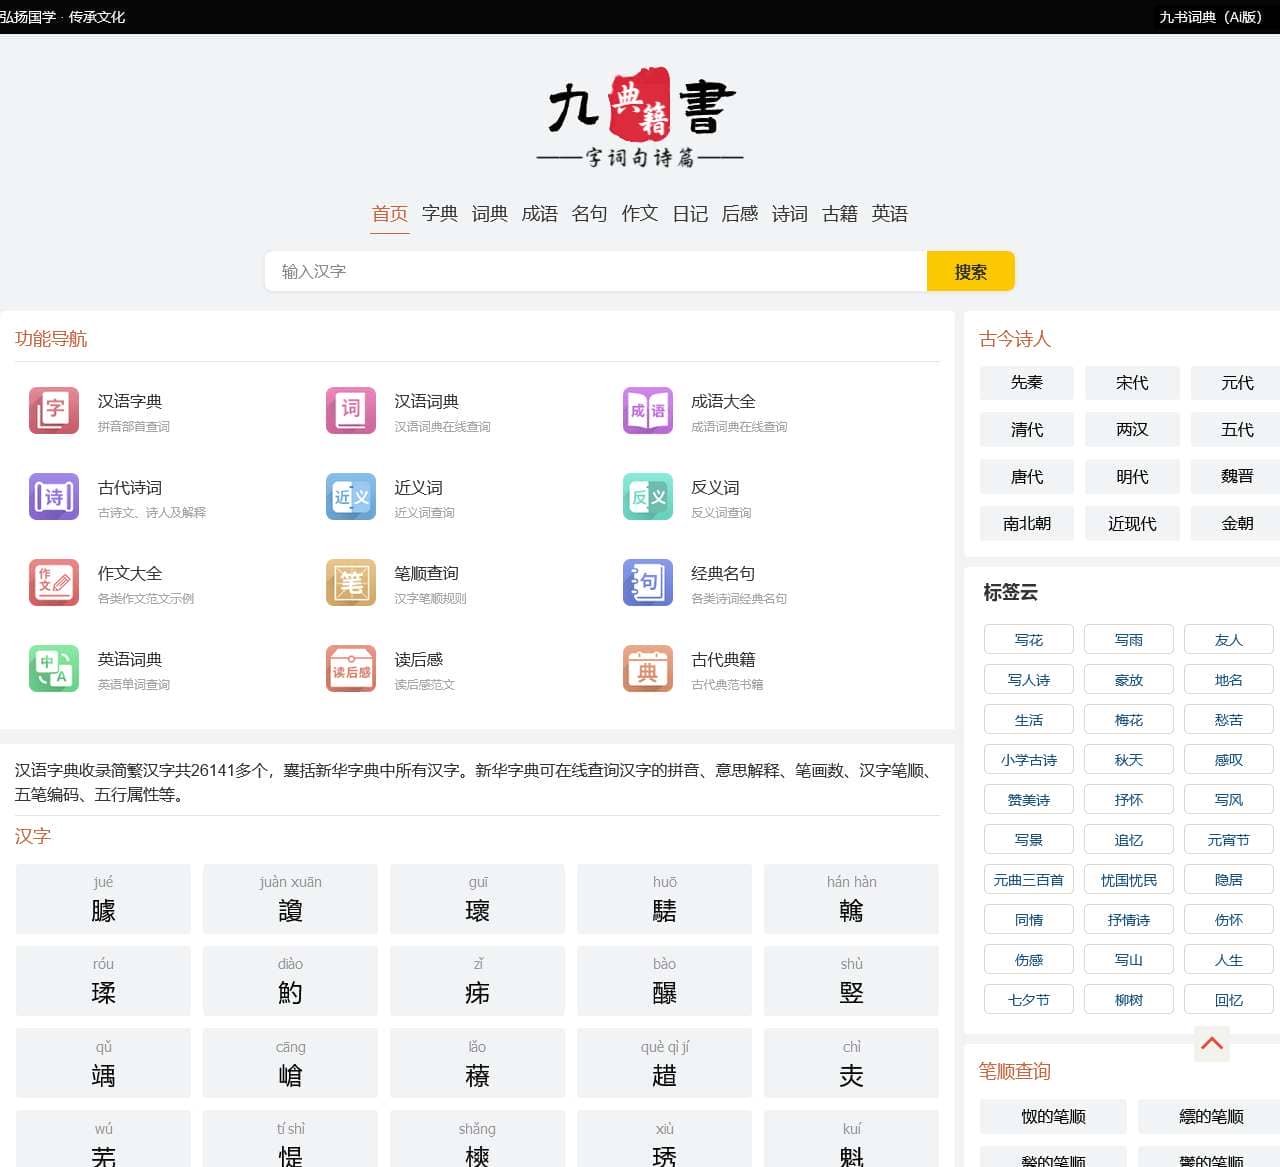
Task: Select the 元曲三百首 tag
Action: click(1028, 879)
